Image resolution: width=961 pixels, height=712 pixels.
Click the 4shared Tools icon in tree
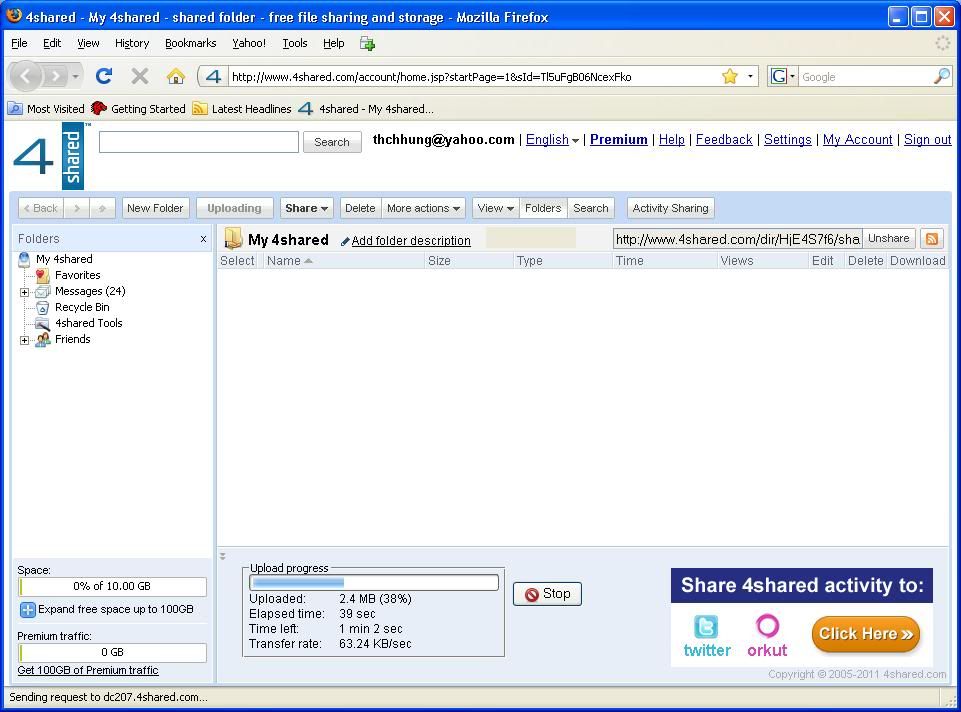click(42, 323)
